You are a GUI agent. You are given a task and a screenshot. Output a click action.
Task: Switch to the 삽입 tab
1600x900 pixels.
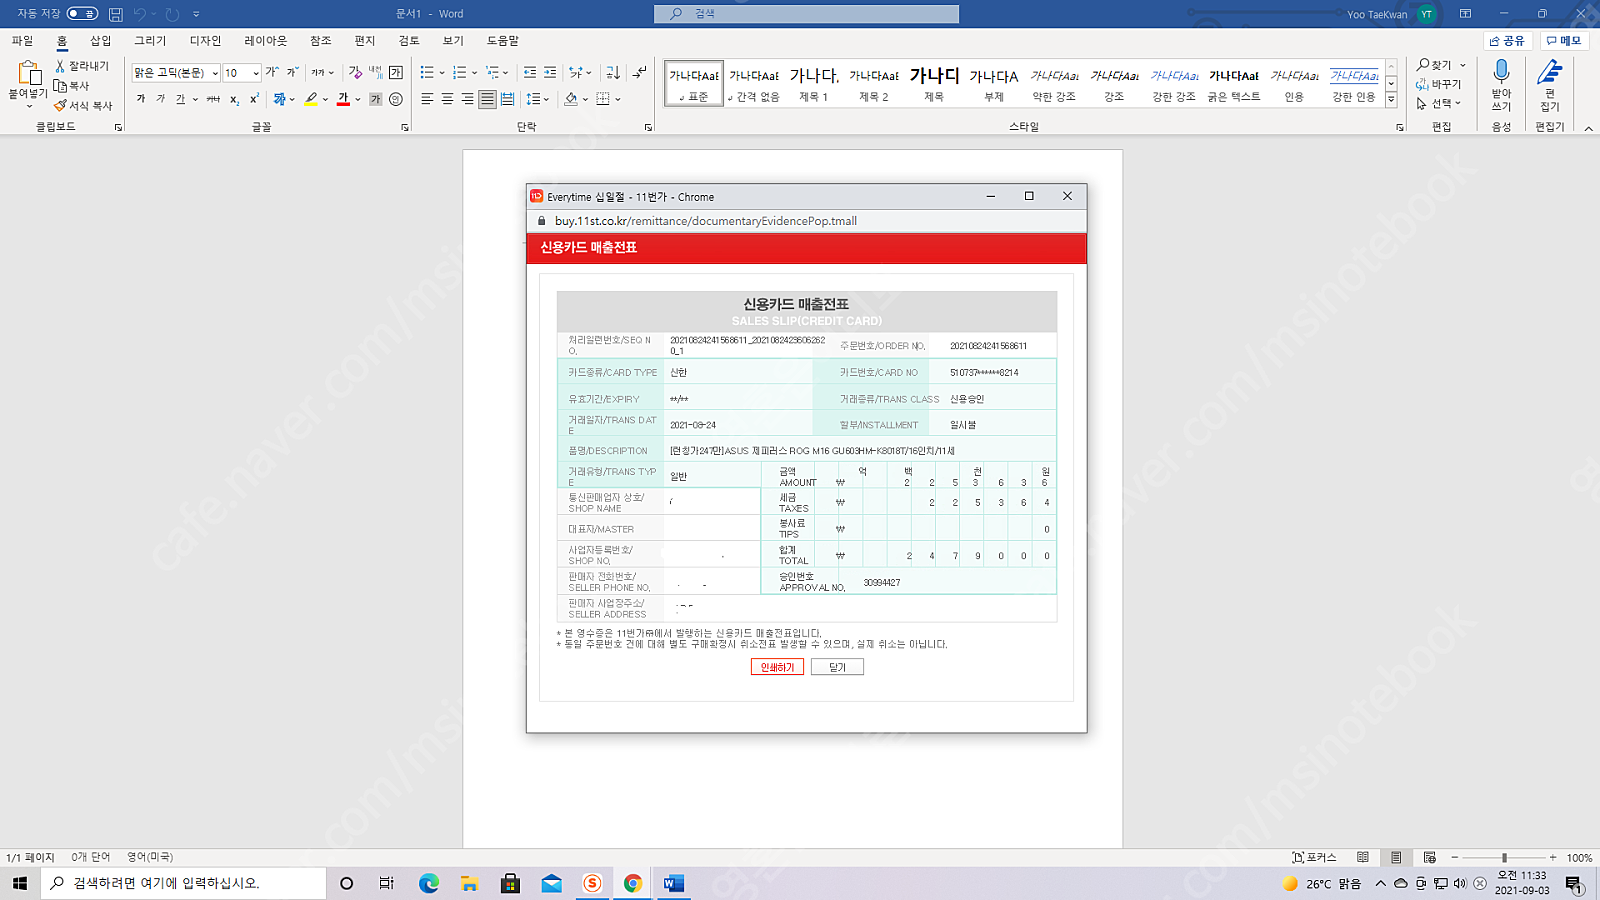click(101, 41)
